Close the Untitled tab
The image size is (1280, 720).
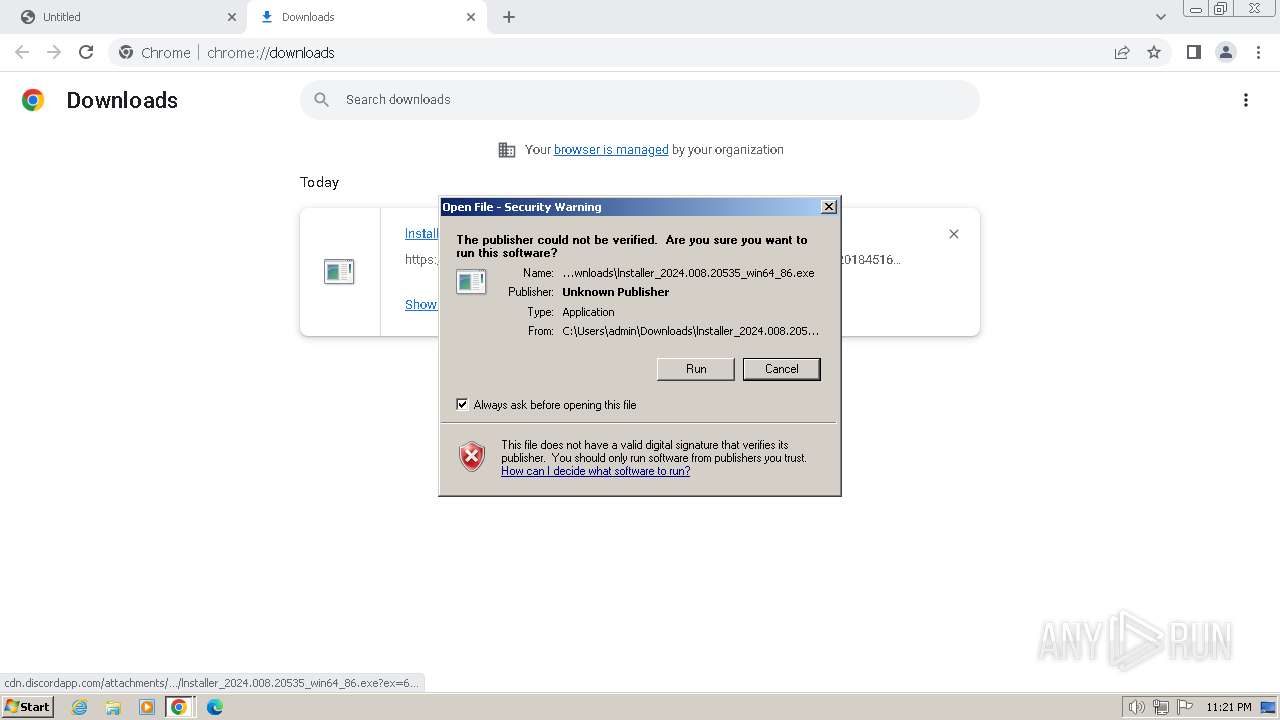coord(232,17)
